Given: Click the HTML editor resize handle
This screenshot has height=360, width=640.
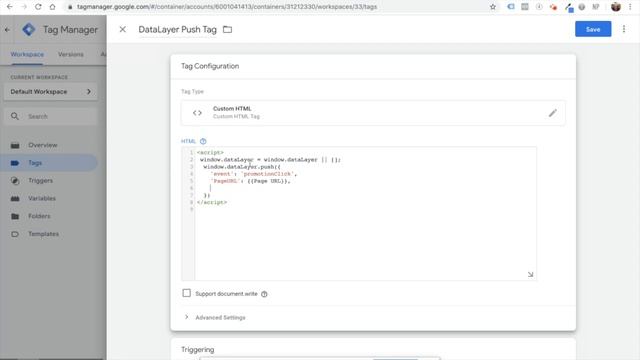Looking at the screenshot, I should coord(530,274).
